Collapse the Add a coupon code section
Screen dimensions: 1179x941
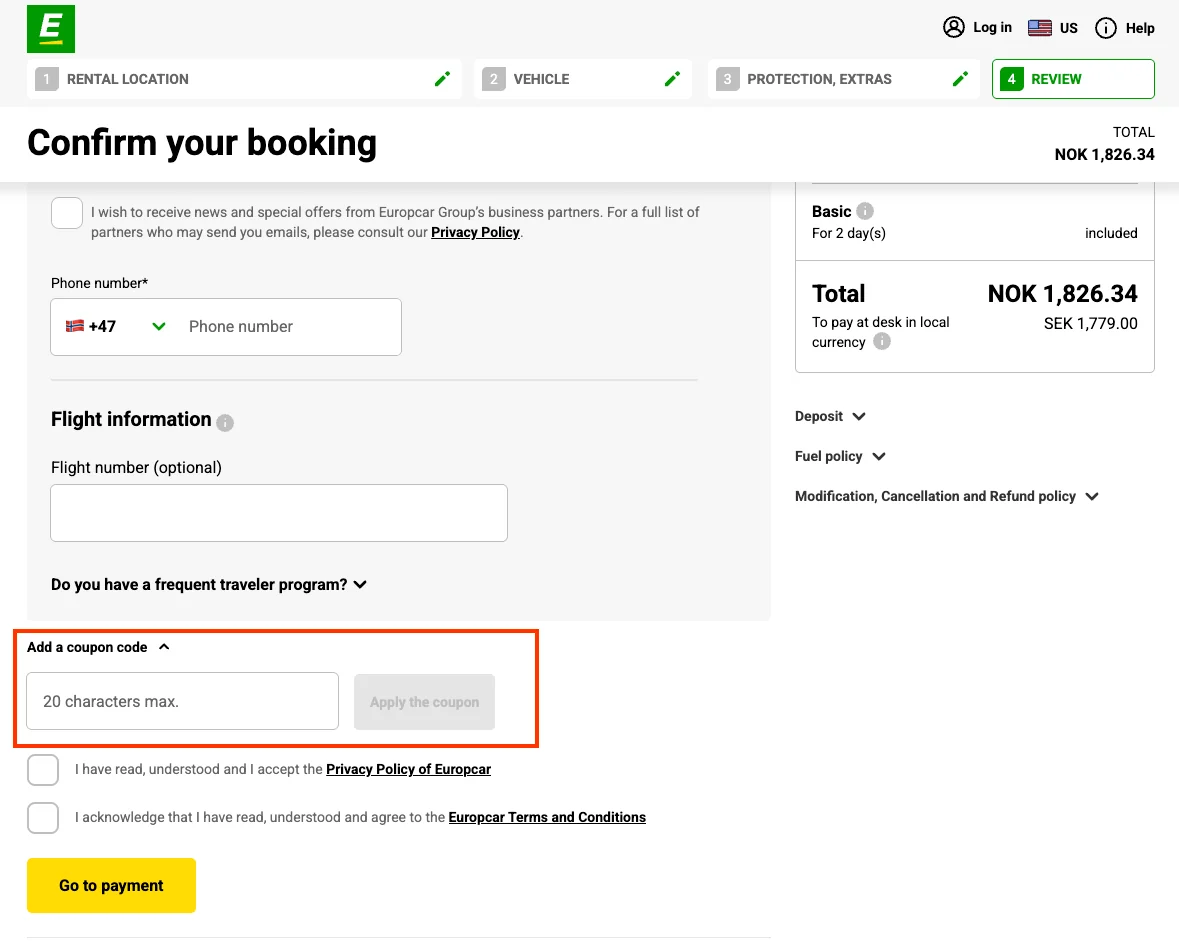coord(98,647)
